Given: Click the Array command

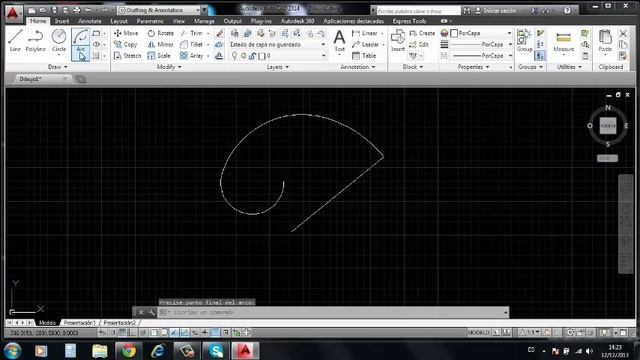Looking at the screenshot, I should pyautogui.click(x=191, y=56).
